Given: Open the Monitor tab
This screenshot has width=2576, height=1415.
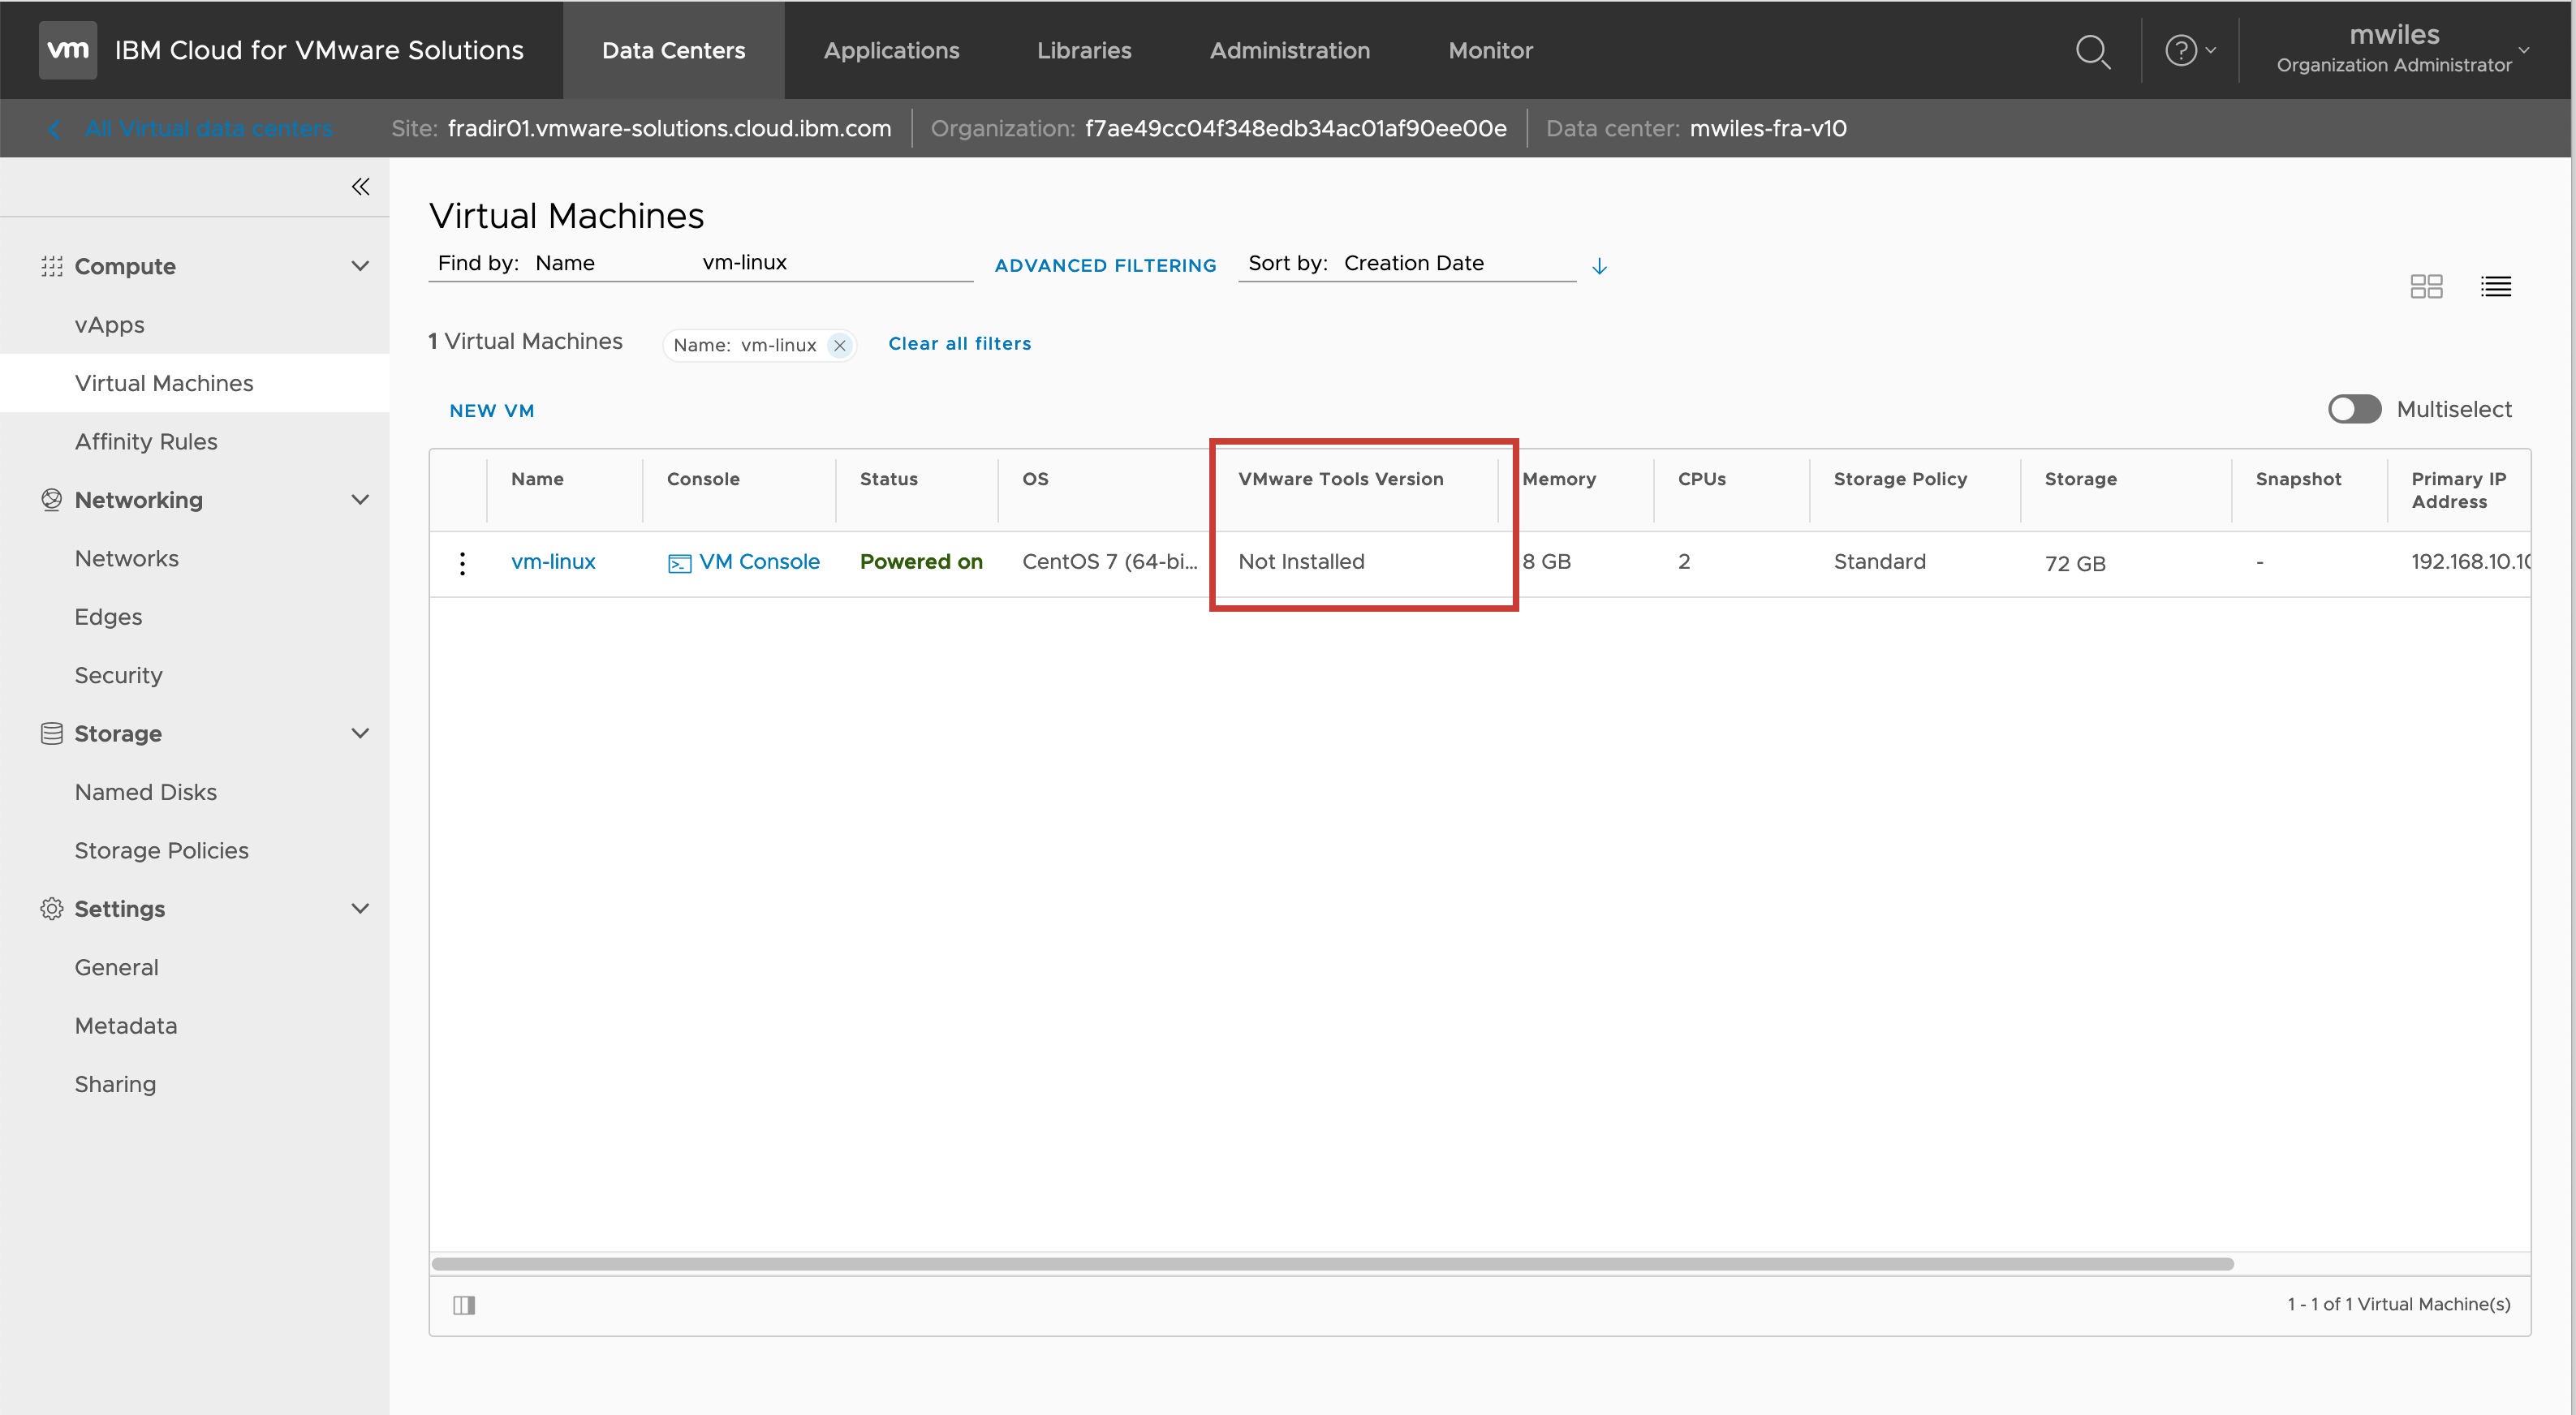Looking at the screenshot, I should pos(1490,50).
